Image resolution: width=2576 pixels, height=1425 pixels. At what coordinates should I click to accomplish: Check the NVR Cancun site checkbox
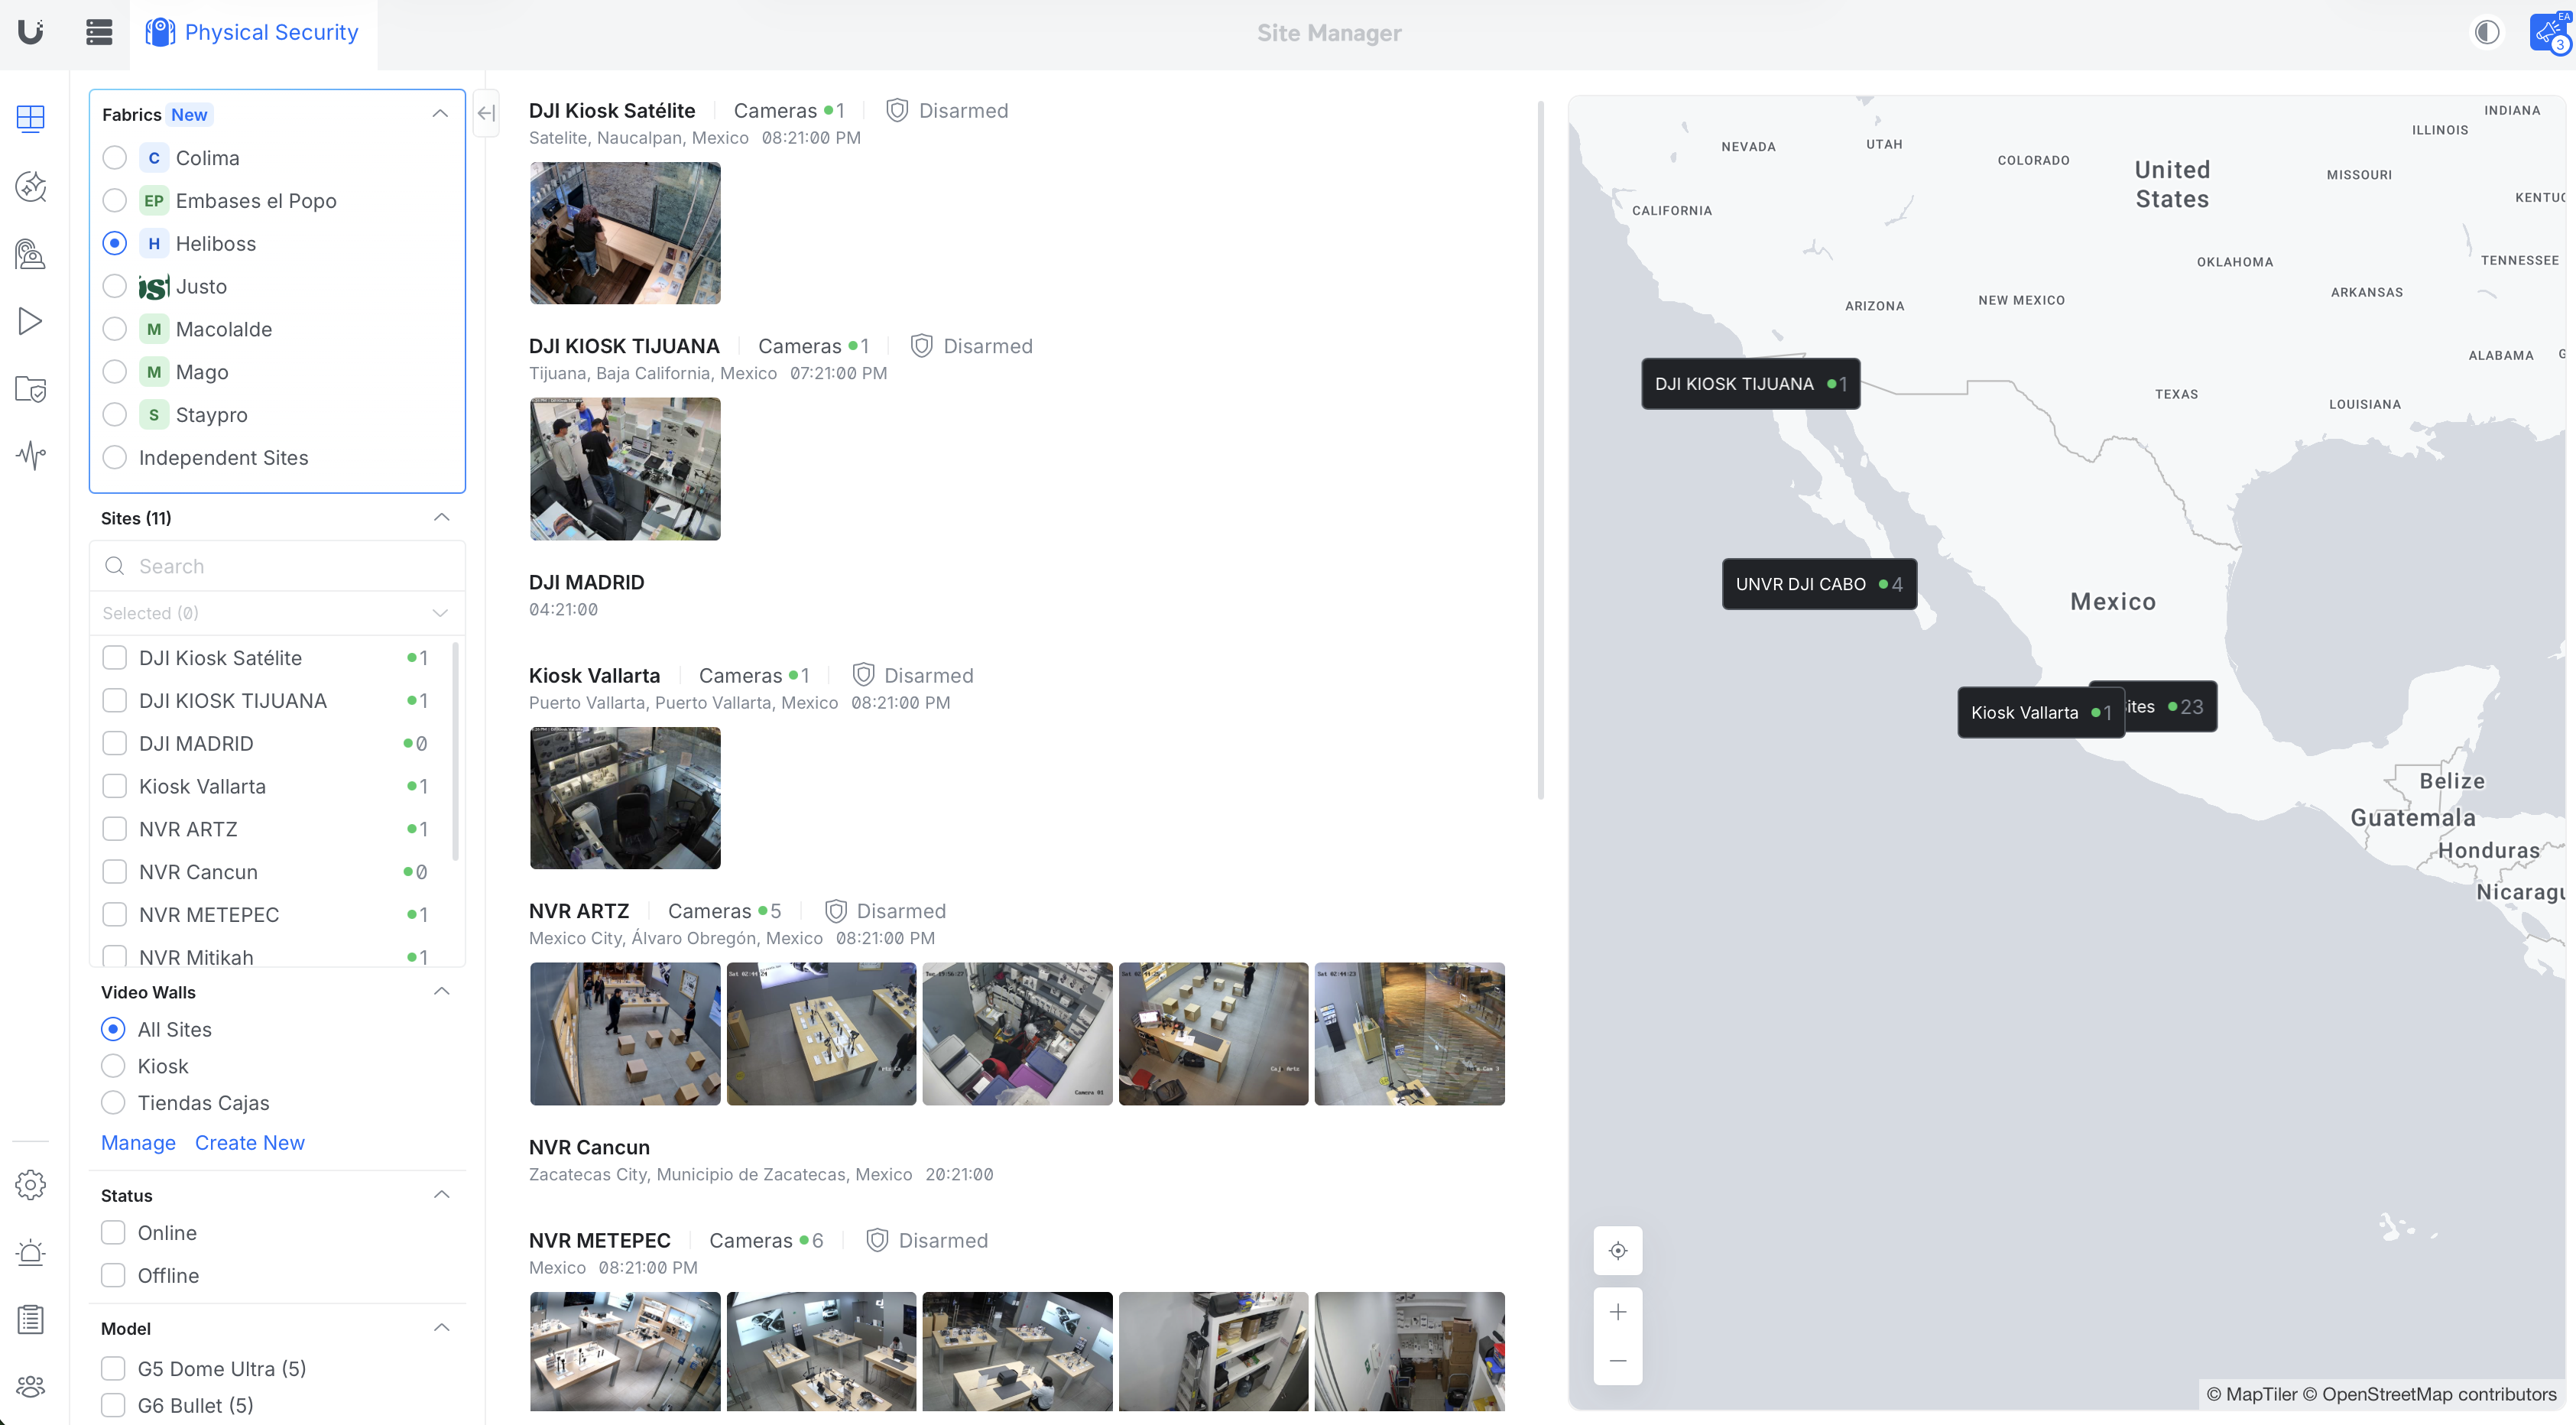[x=115, y=872]
